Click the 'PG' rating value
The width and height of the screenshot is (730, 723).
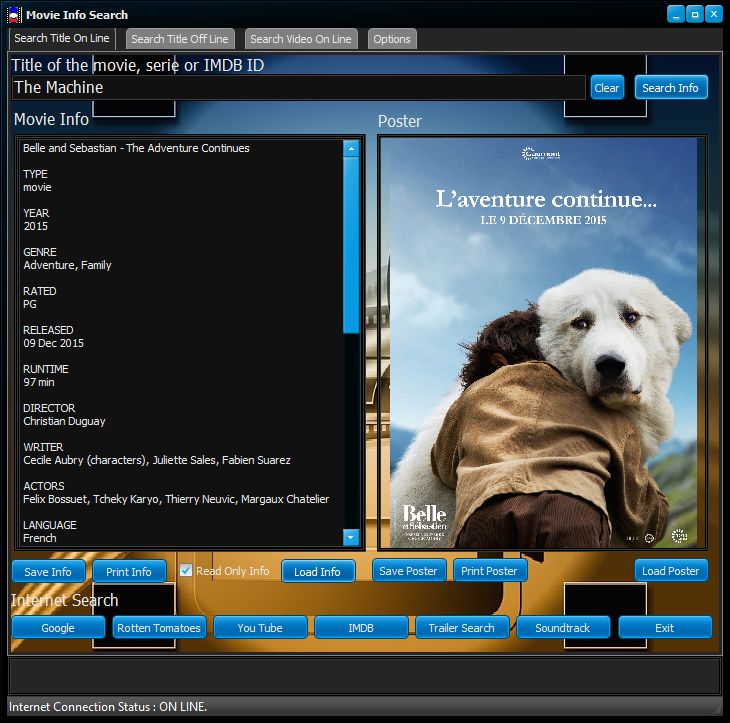tap(30, 304)
